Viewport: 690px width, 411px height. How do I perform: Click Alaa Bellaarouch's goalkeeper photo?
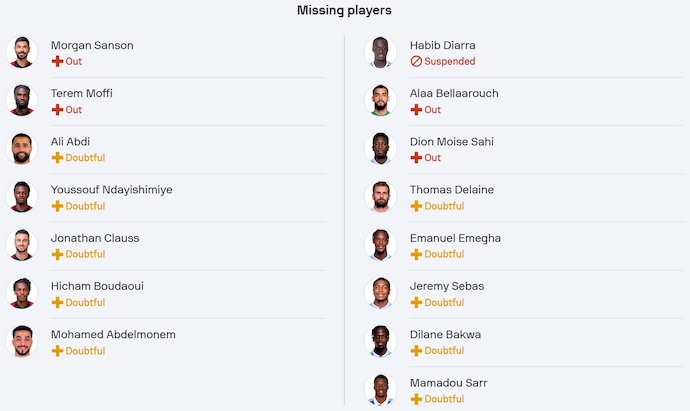tap(380, 100)
